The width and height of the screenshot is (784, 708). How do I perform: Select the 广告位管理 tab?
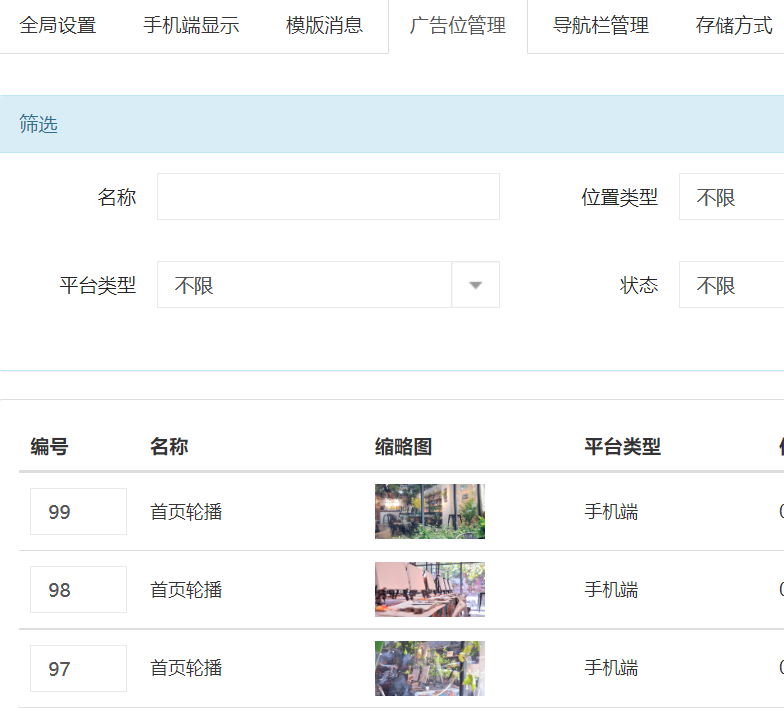457,26
